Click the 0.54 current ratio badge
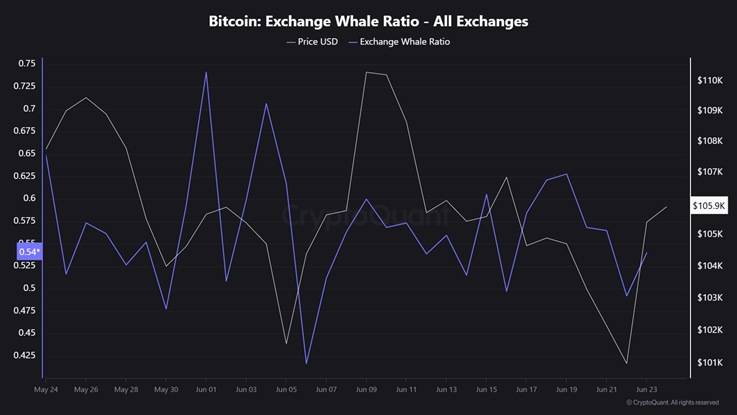 pos(28,252)
